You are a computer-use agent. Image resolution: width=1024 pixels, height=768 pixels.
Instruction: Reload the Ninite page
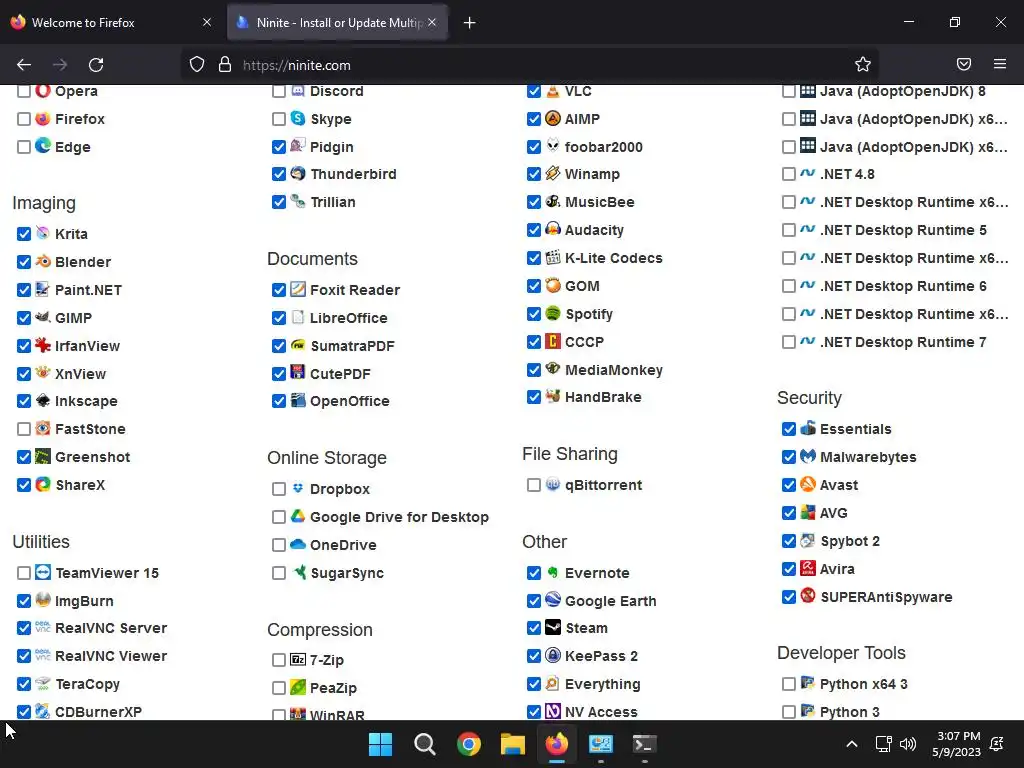click(96, 65)
